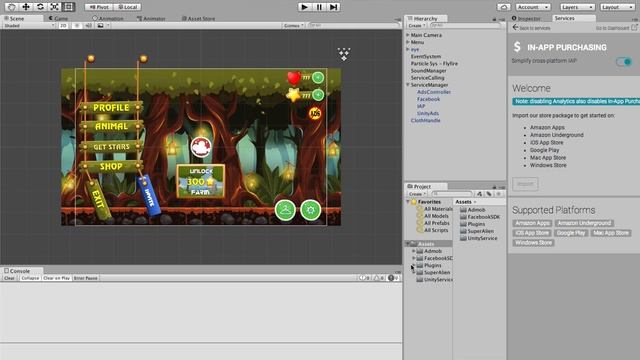Collapse Favorites in Project tree

pos(408,202)
